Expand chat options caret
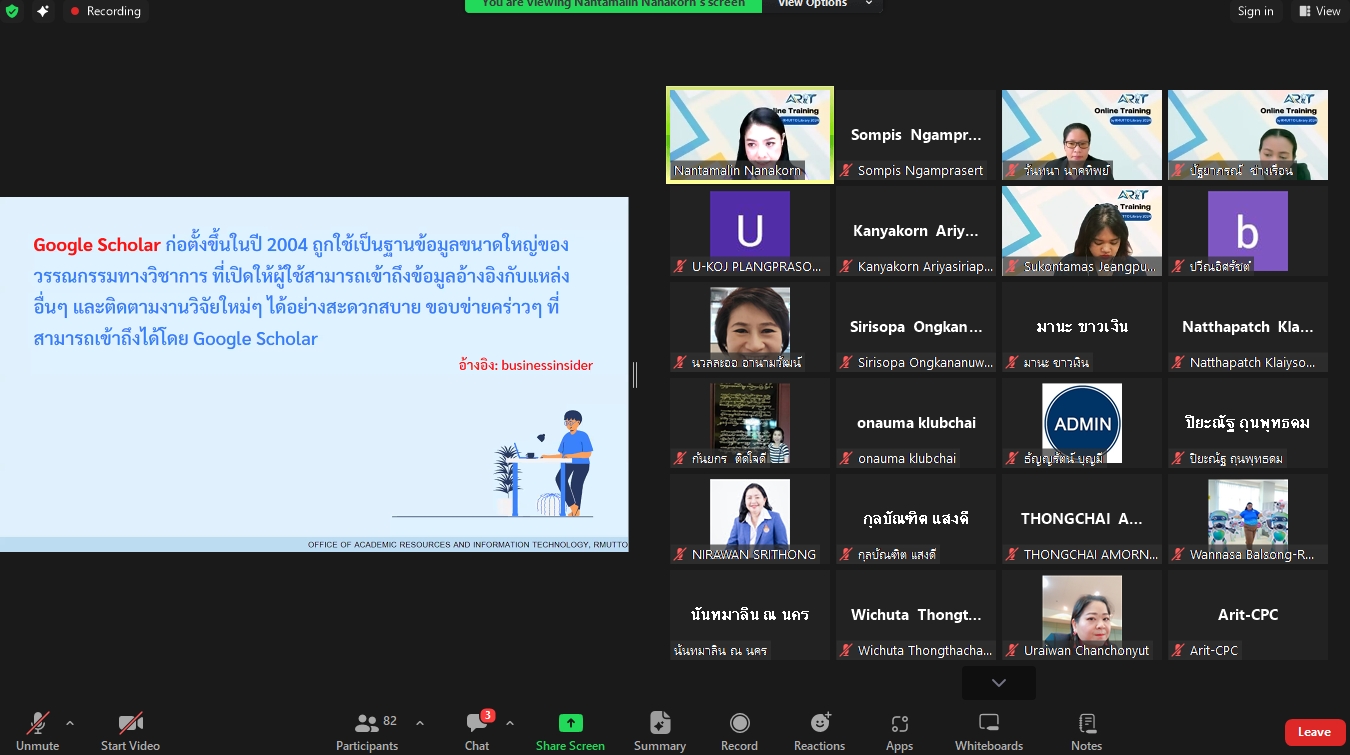 tap(510, 723)
